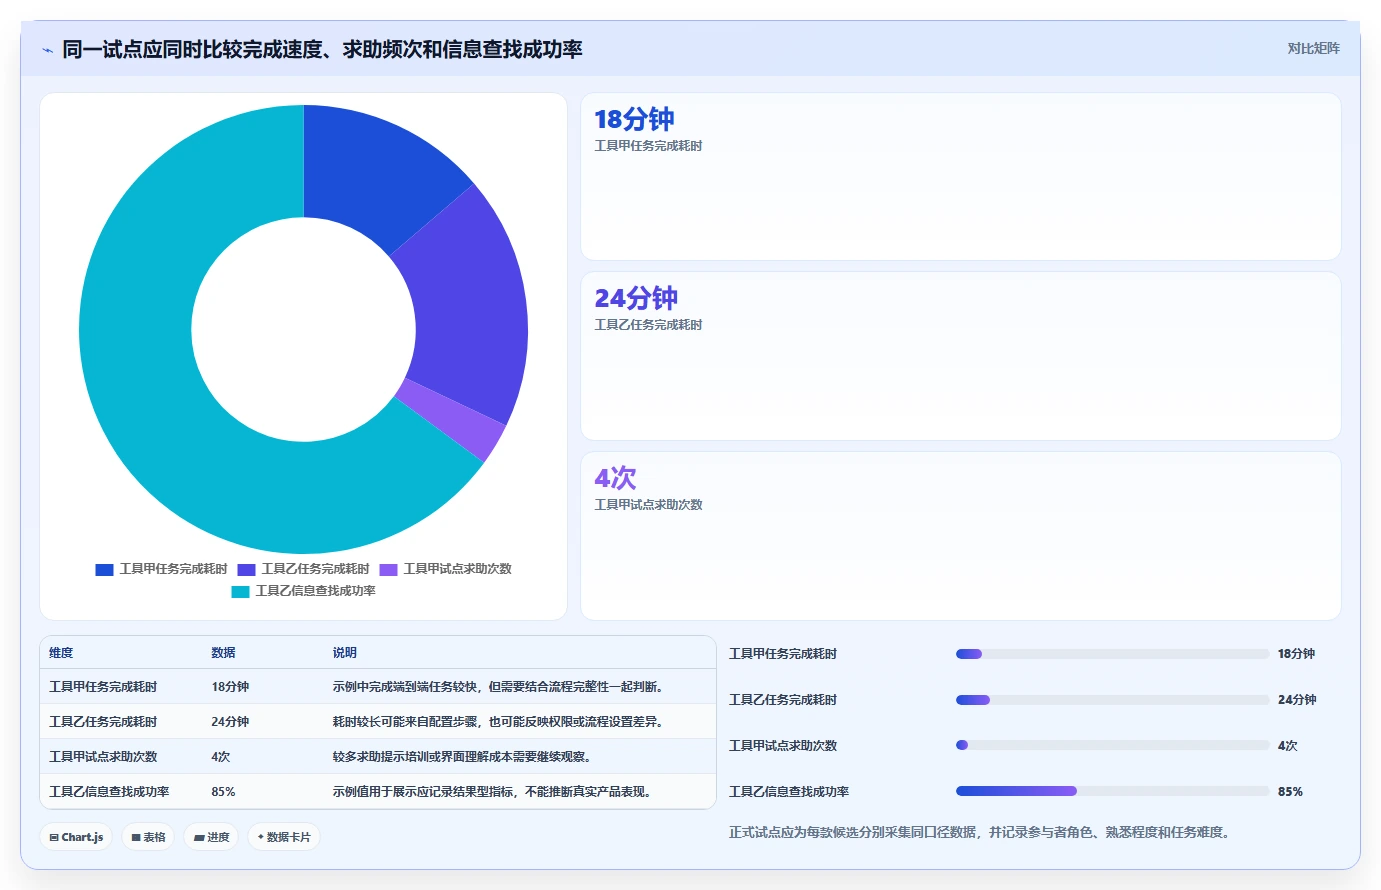Click the dark blue donut chart segment

coord(375,175)
